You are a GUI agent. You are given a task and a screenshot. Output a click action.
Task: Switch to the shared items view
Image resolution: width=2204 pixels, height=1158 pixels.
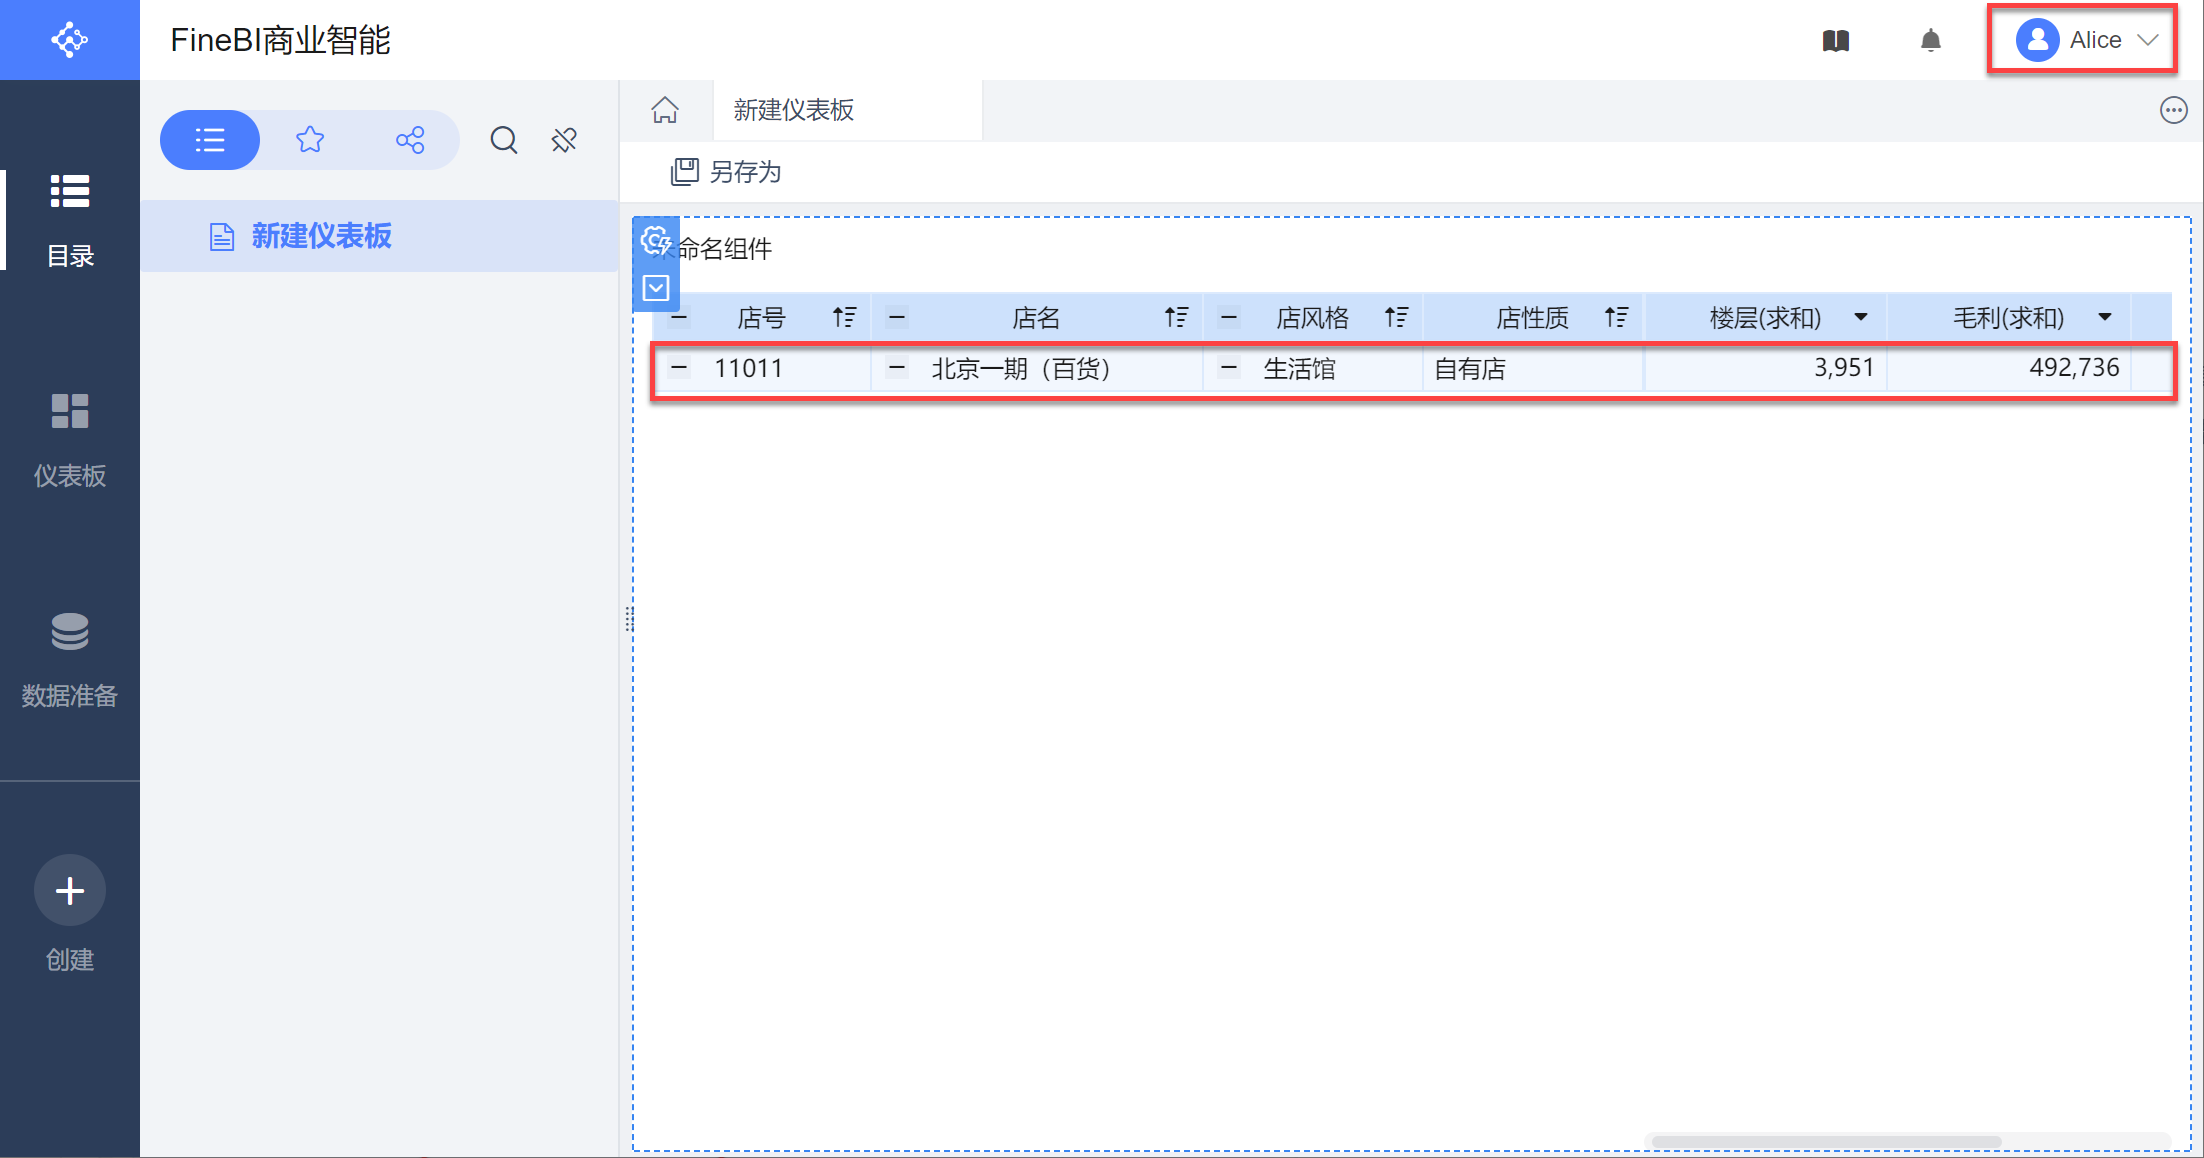pyautogui.click(x=410, y=140)
